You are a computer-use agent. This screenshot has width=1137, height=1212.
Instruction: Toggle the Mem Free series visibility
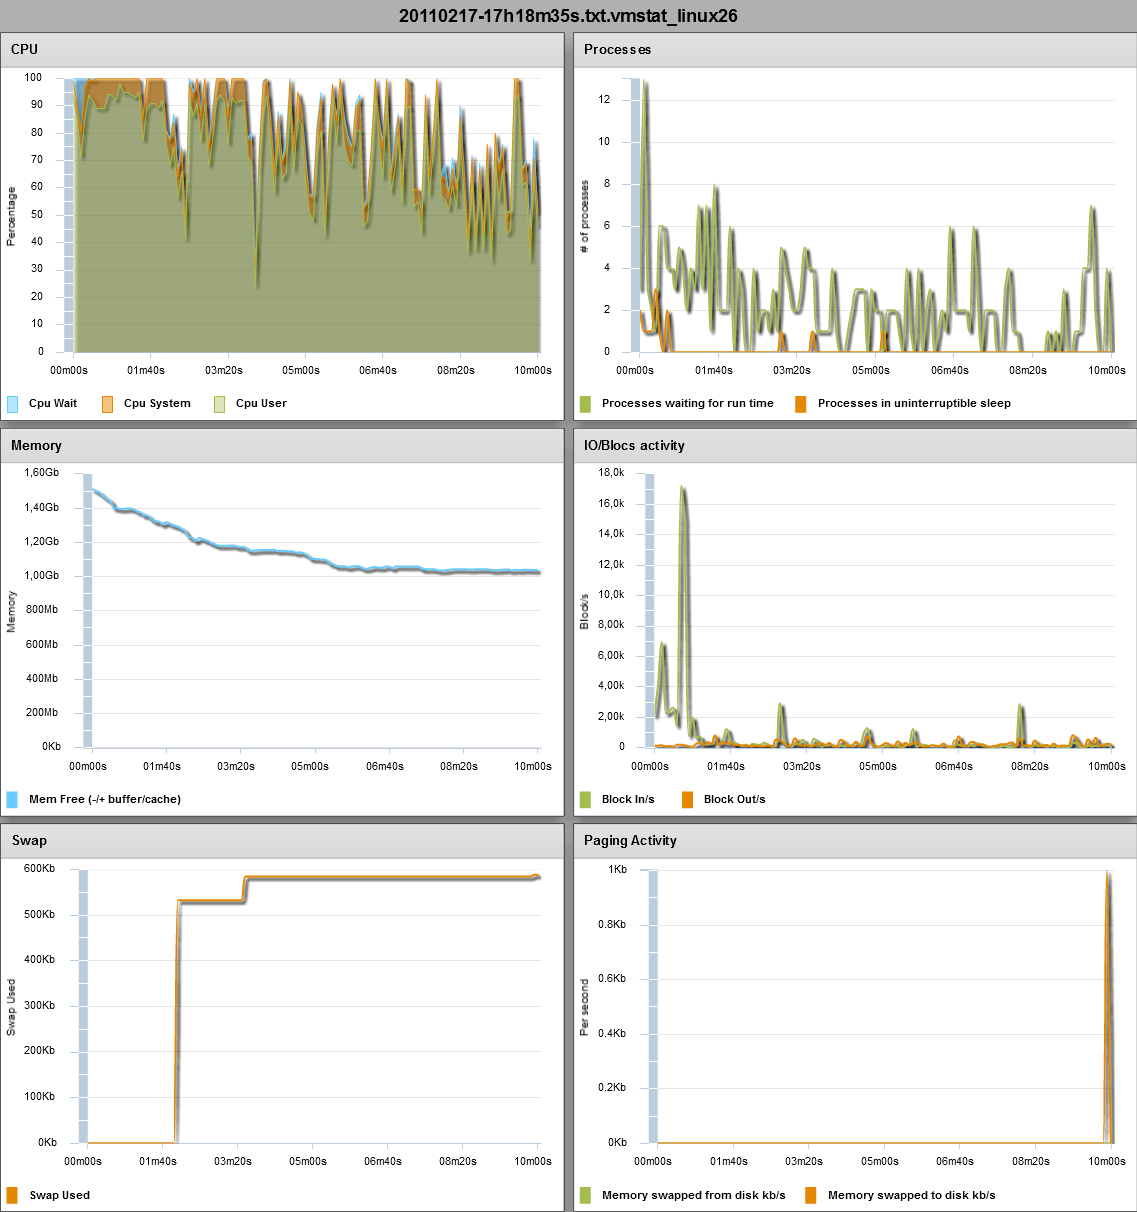click(14, 798)
